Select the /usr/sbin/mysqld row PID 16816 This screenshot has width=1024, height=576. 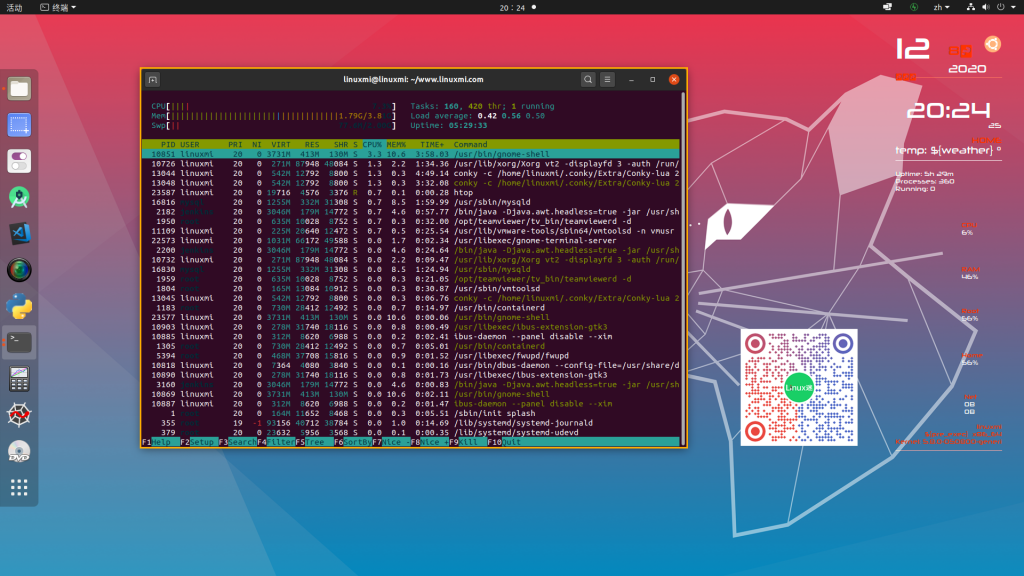pos(411,202)
